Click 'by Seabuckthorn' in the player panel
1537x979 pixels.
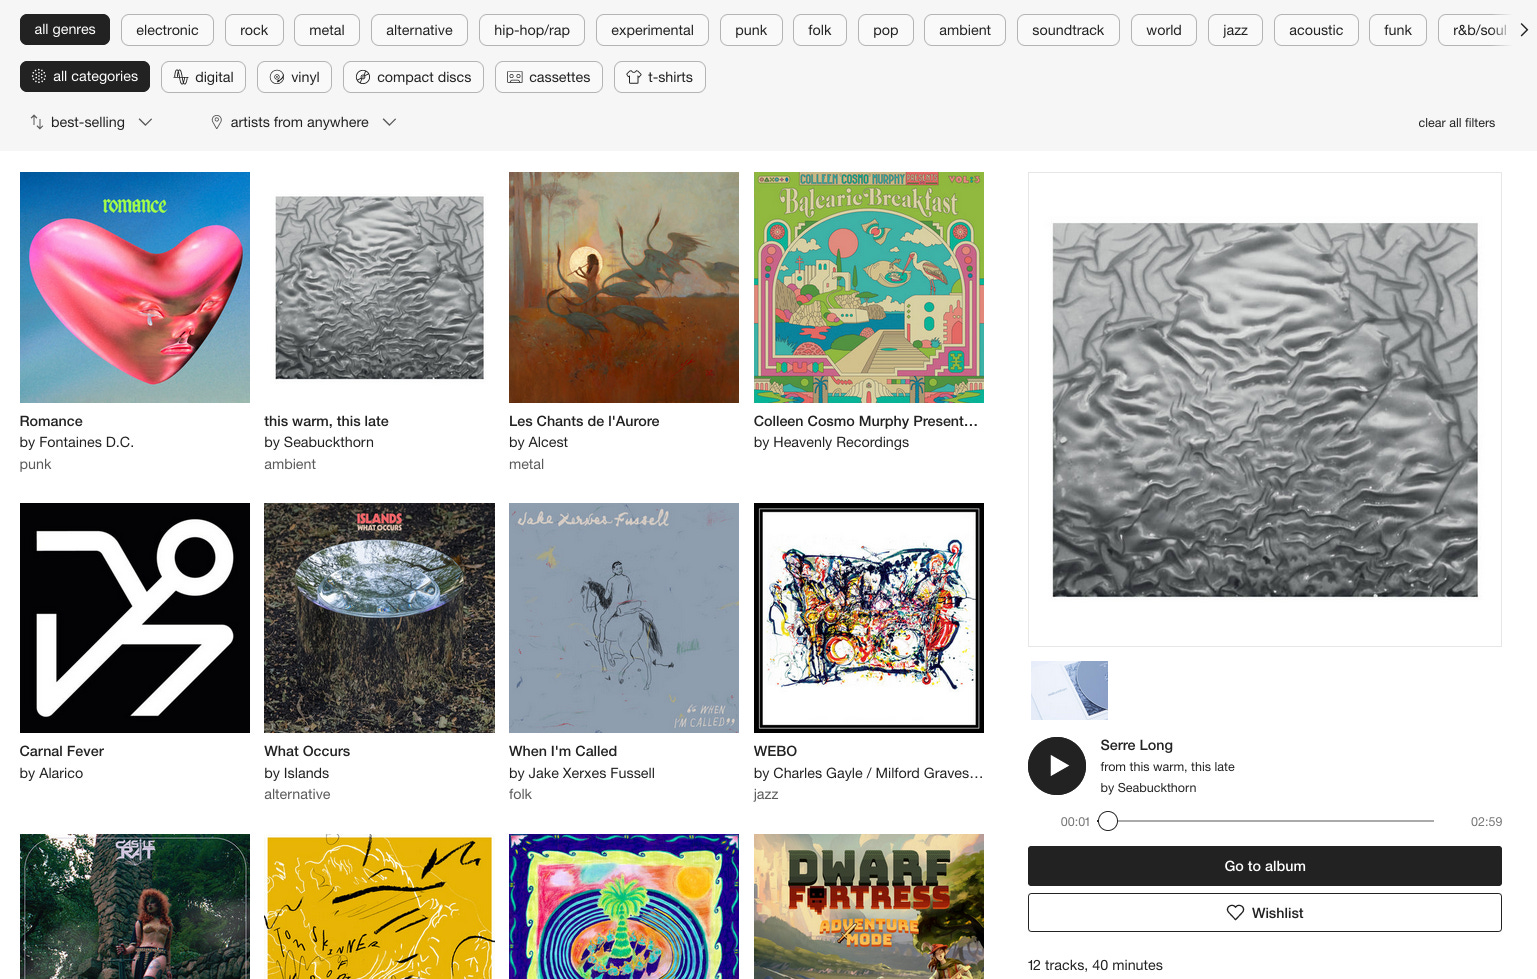1148,788
